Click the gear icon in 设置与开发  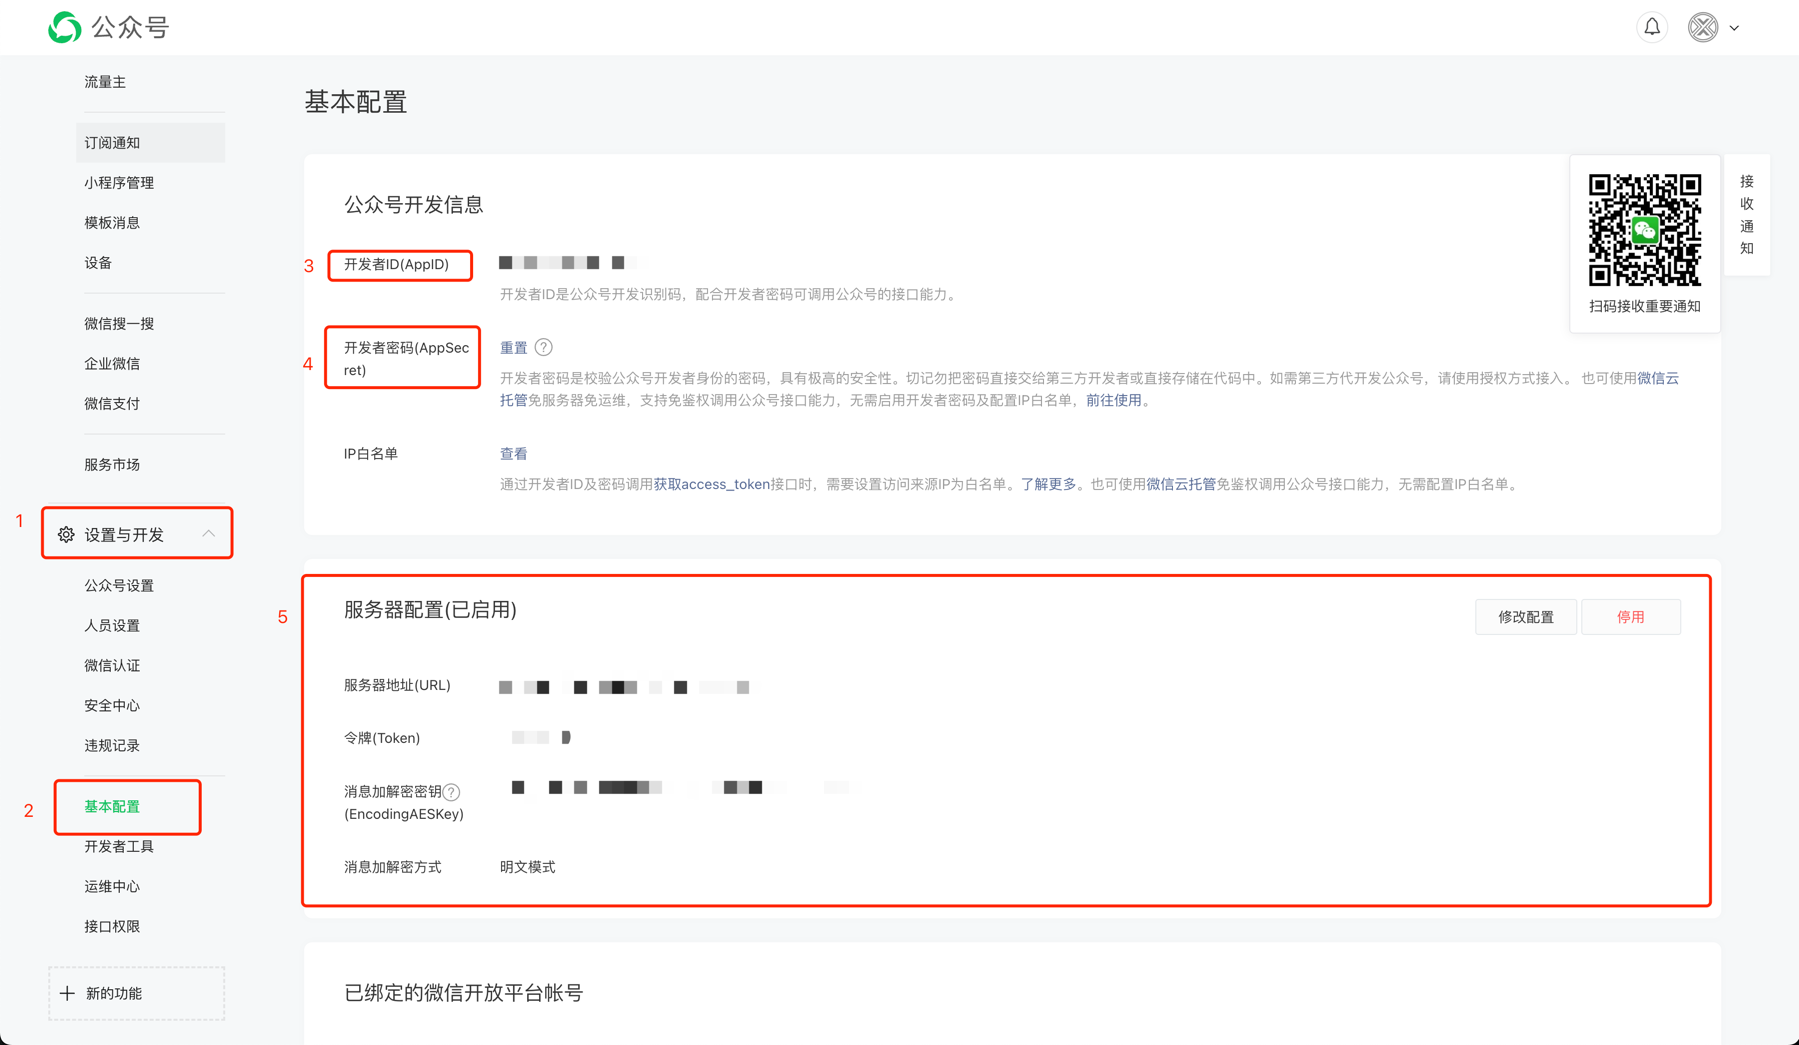tap(66, 535)
